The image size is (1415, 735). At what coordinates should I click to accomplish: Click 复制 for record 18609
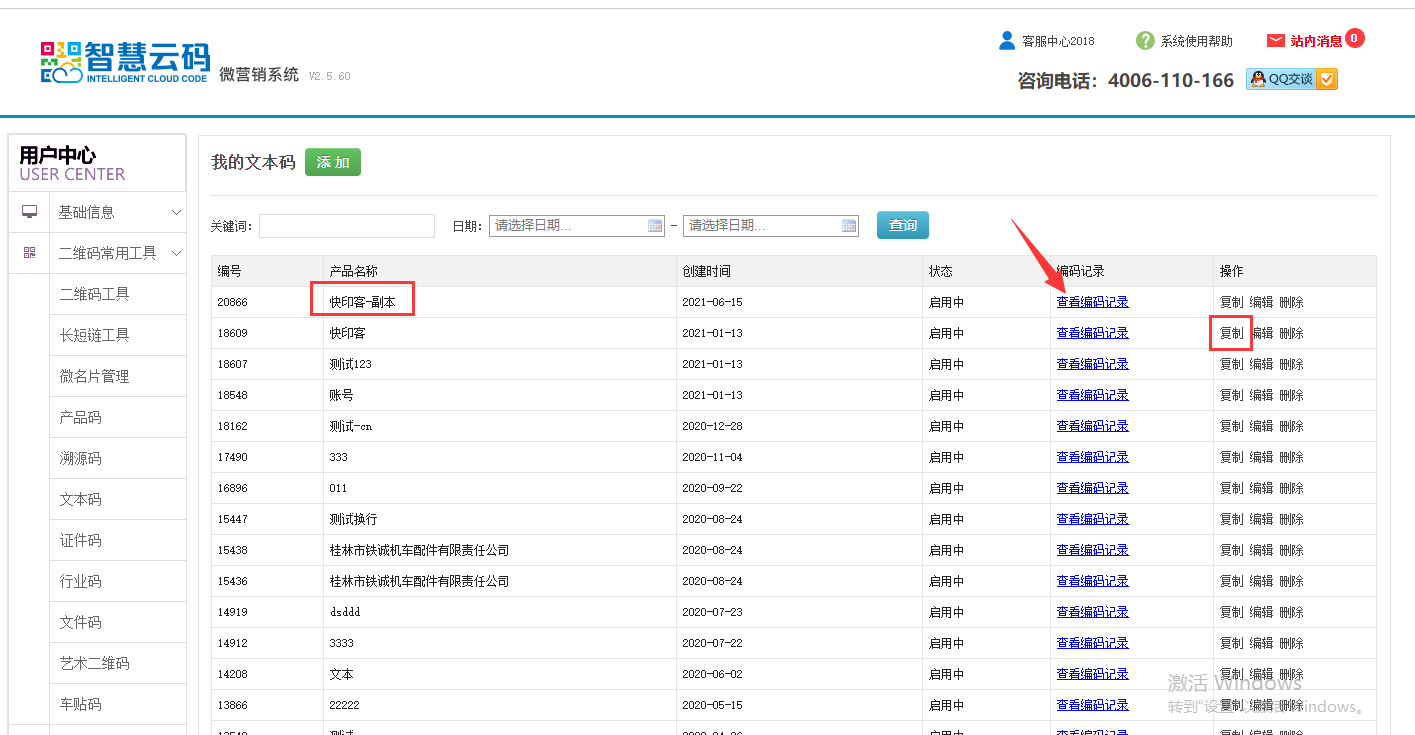click(x=1231, y=333)
